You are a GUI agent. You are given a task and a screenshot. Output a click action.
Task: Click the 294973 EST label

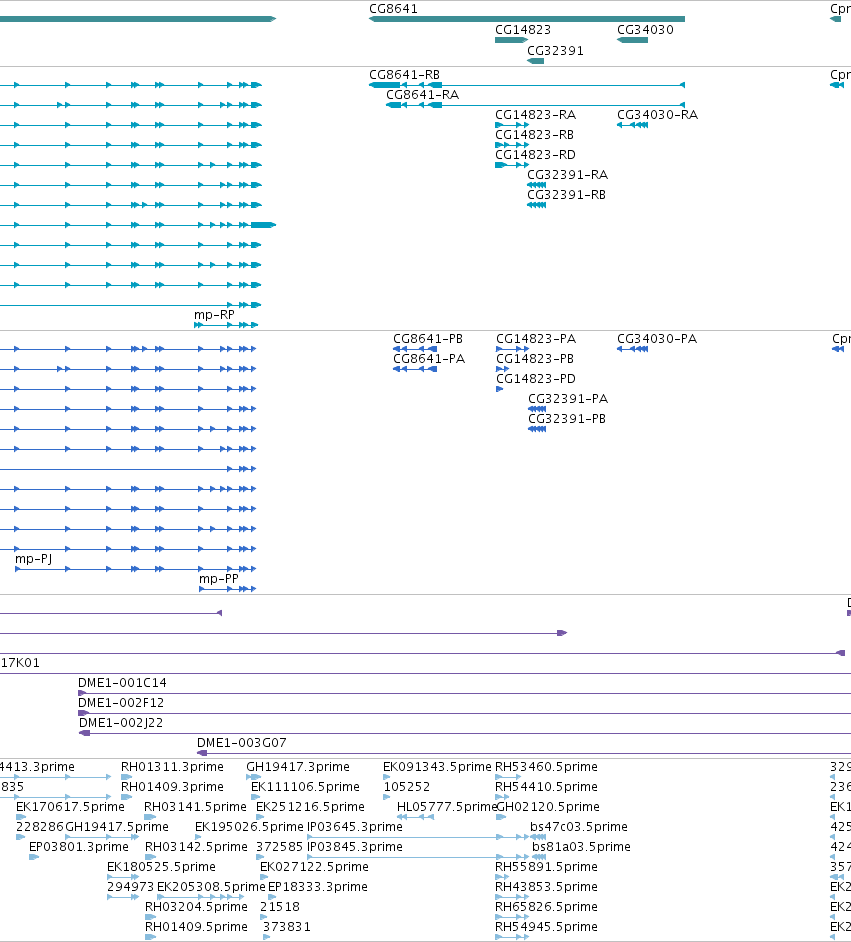click(130, 887)
